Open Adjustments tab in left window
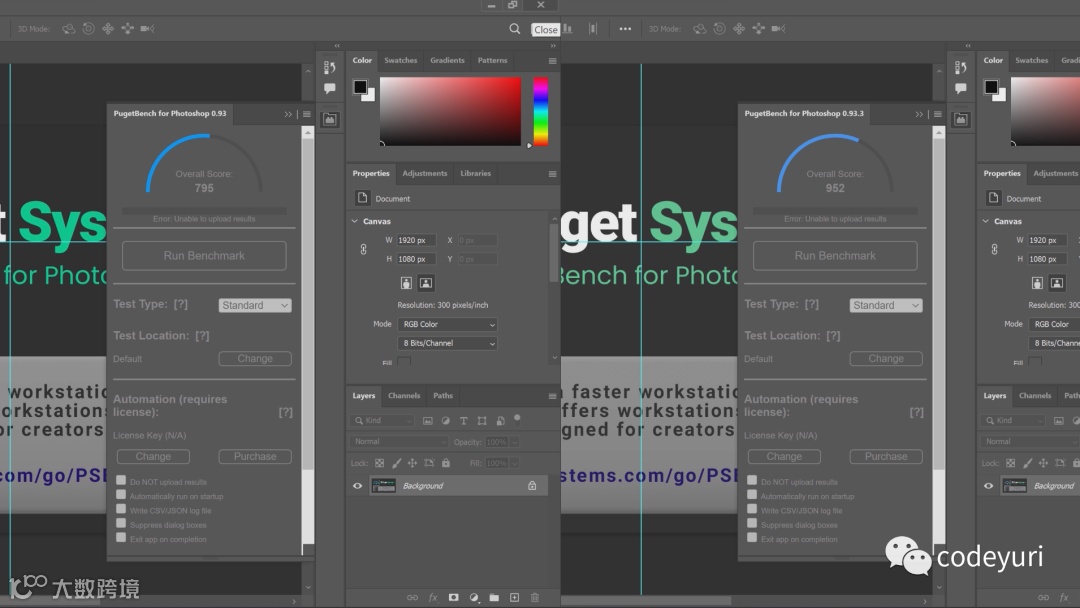 tap(424, 174)
